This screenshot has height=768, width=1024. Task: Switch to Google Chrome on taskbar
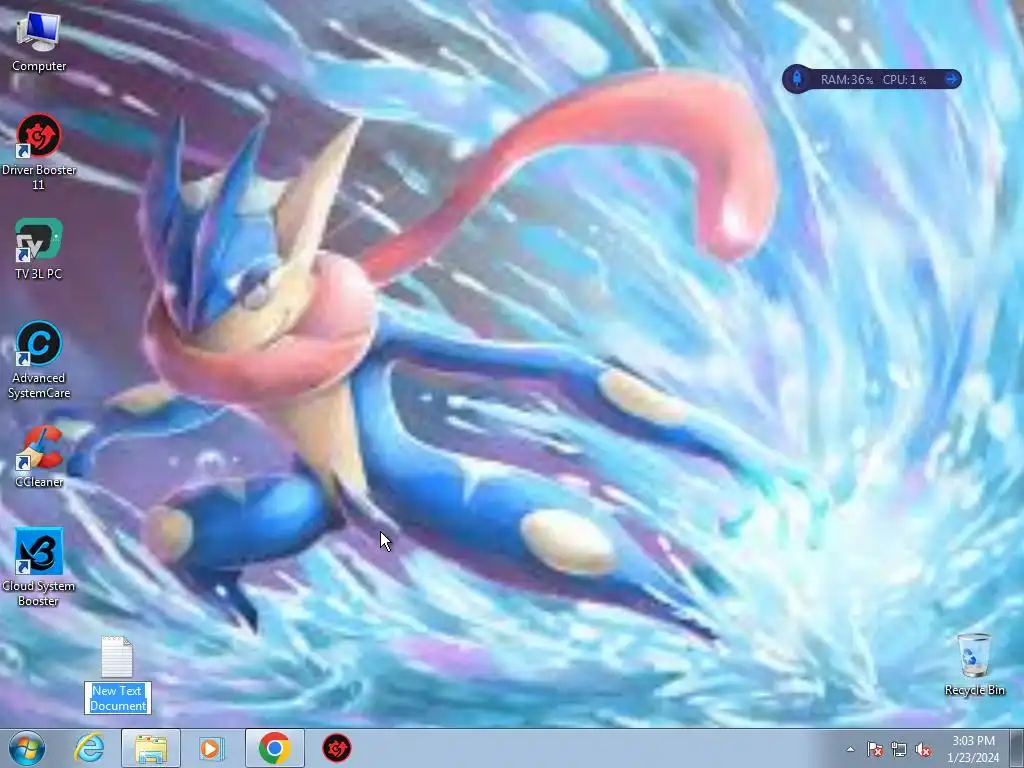275,748
